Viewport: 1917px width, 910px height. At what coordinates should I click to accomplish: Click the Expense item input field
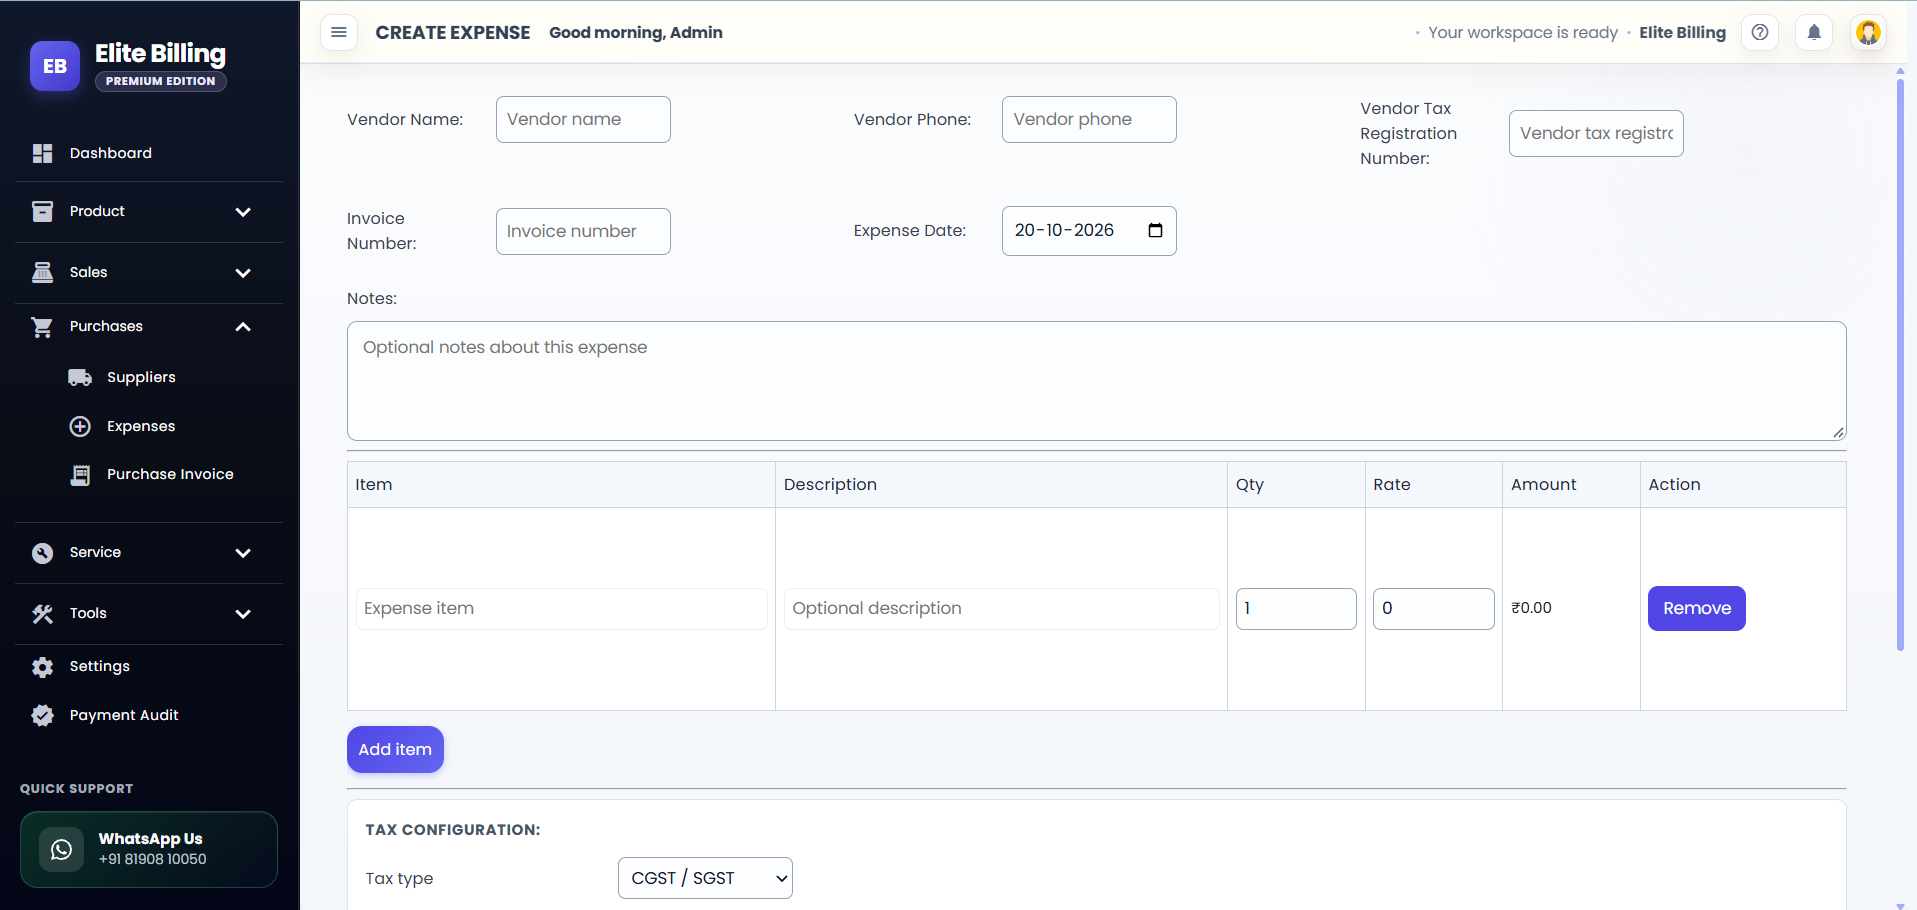click(561, 609)
